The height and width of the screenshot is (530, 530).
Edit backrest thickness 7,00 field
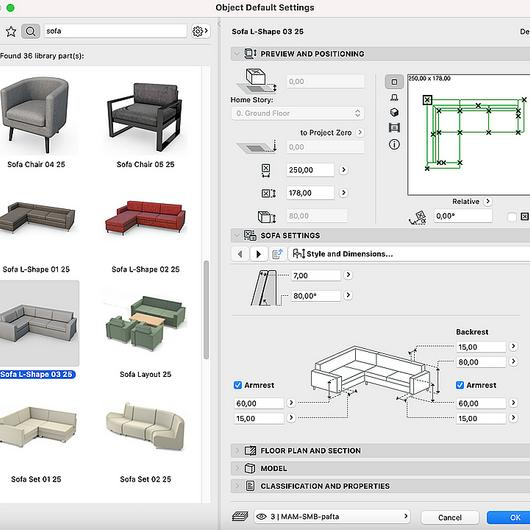[316, 275]
